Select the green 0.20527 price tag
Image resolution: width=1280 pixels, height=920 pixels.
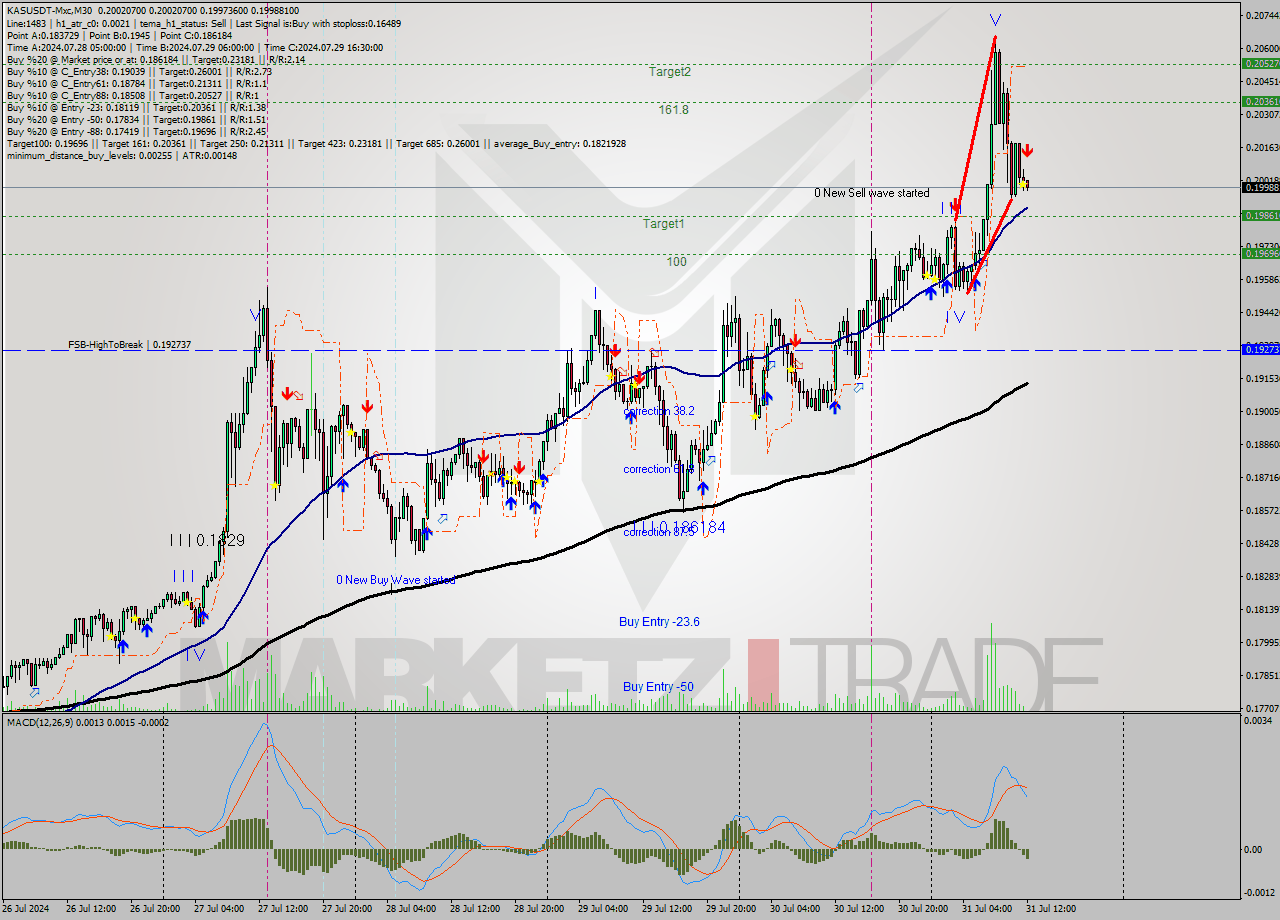pos(1260,63)
